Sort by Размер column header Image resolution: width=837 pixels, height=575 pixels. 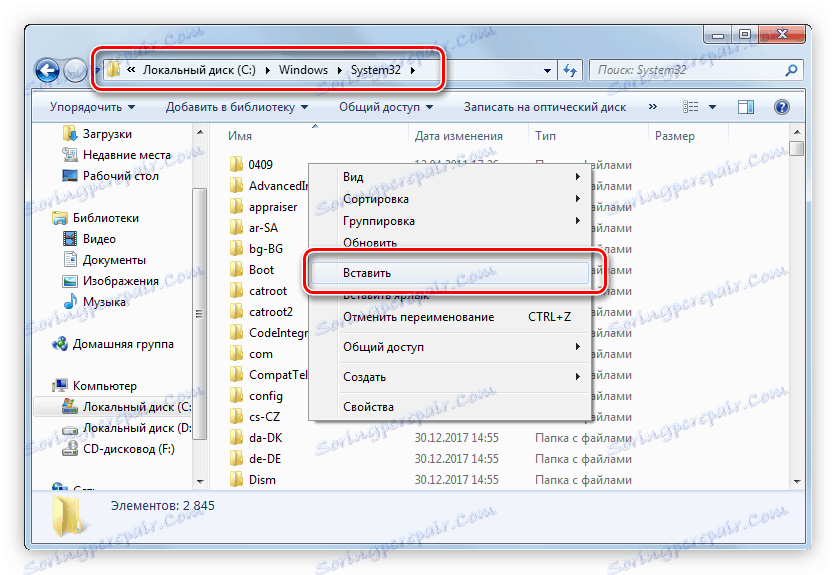[689, 136]
